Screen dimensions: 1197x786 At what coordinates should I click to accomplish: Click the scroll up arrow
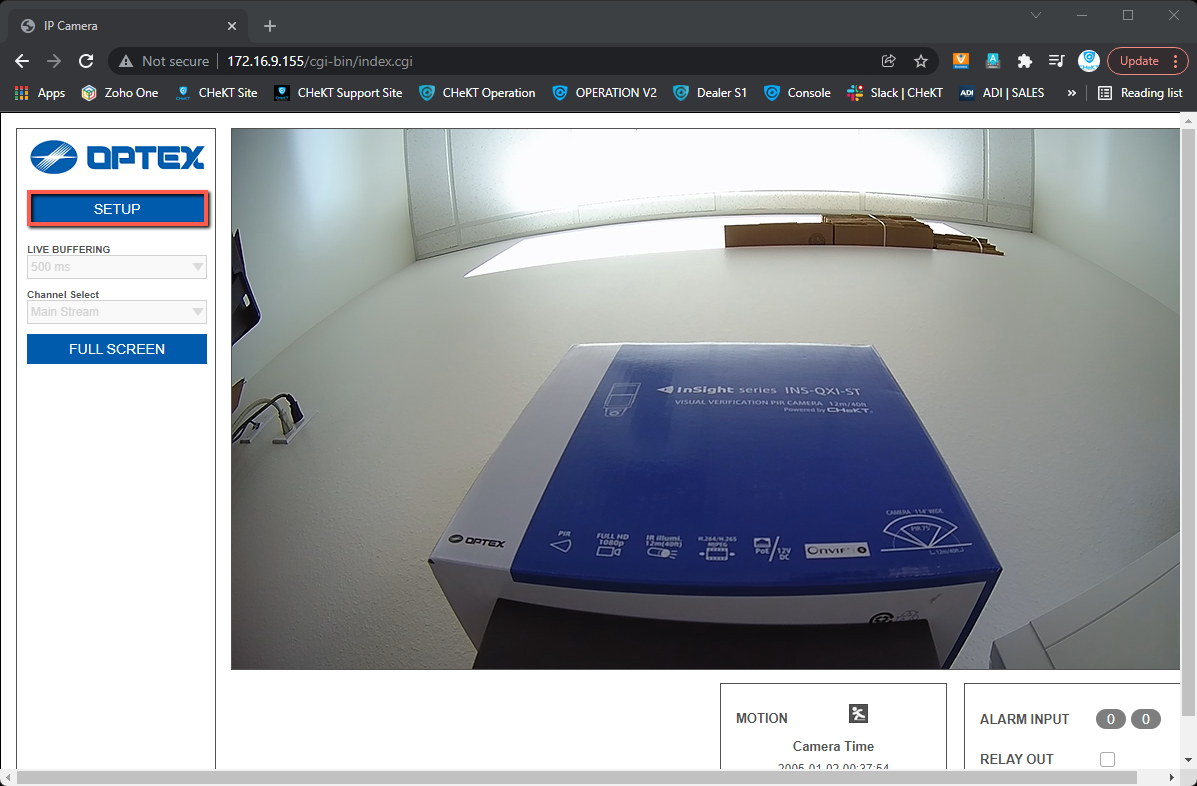(1189, 120)
